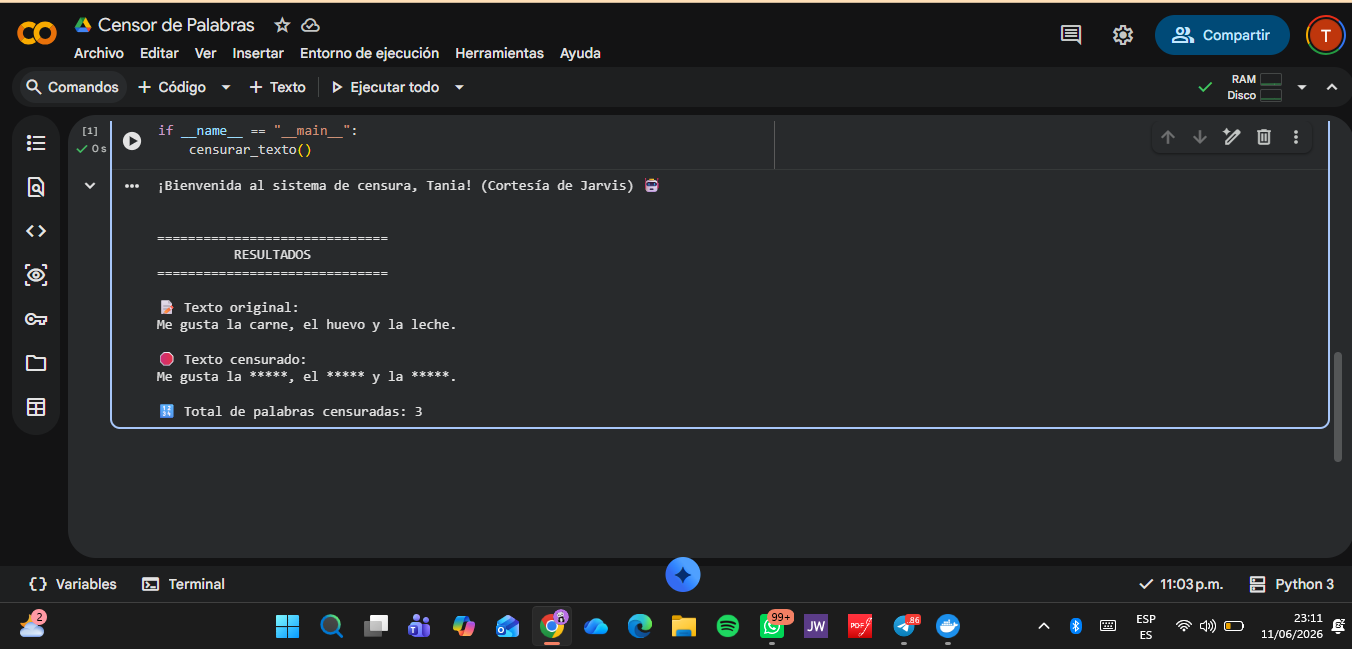Viewport: 1352px width, 649px height.
Task: Run the censurar_texto cell
Action: click(132, 141)
